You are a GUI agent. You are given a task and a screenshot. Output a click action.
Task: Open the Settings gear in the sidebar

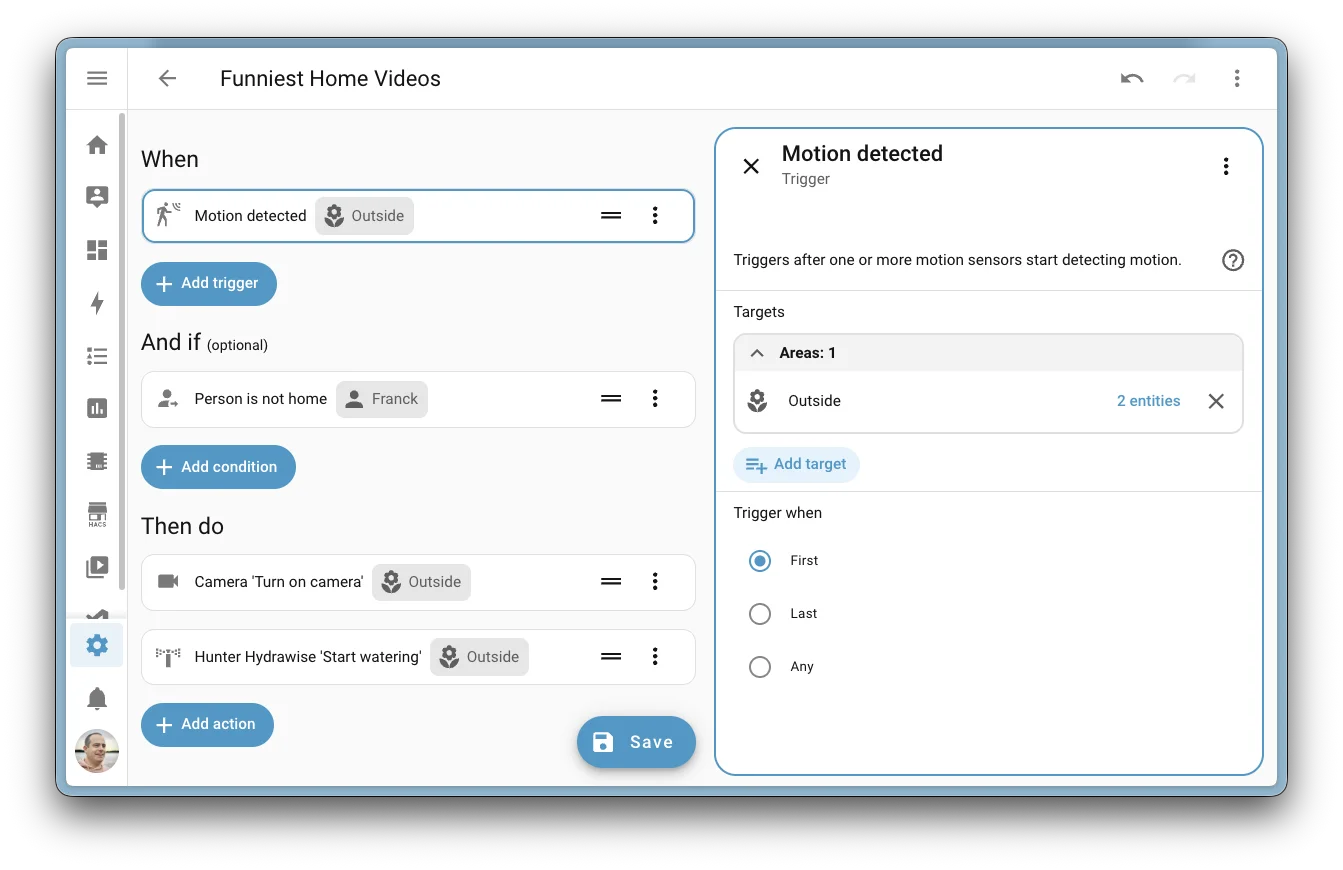click(96, 645)
